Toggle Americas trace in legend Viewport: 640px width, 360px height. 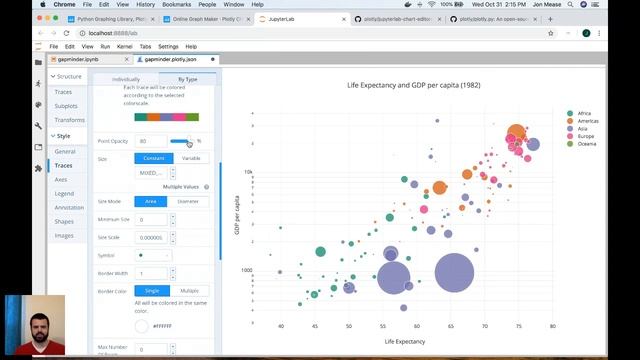point(583,121)
